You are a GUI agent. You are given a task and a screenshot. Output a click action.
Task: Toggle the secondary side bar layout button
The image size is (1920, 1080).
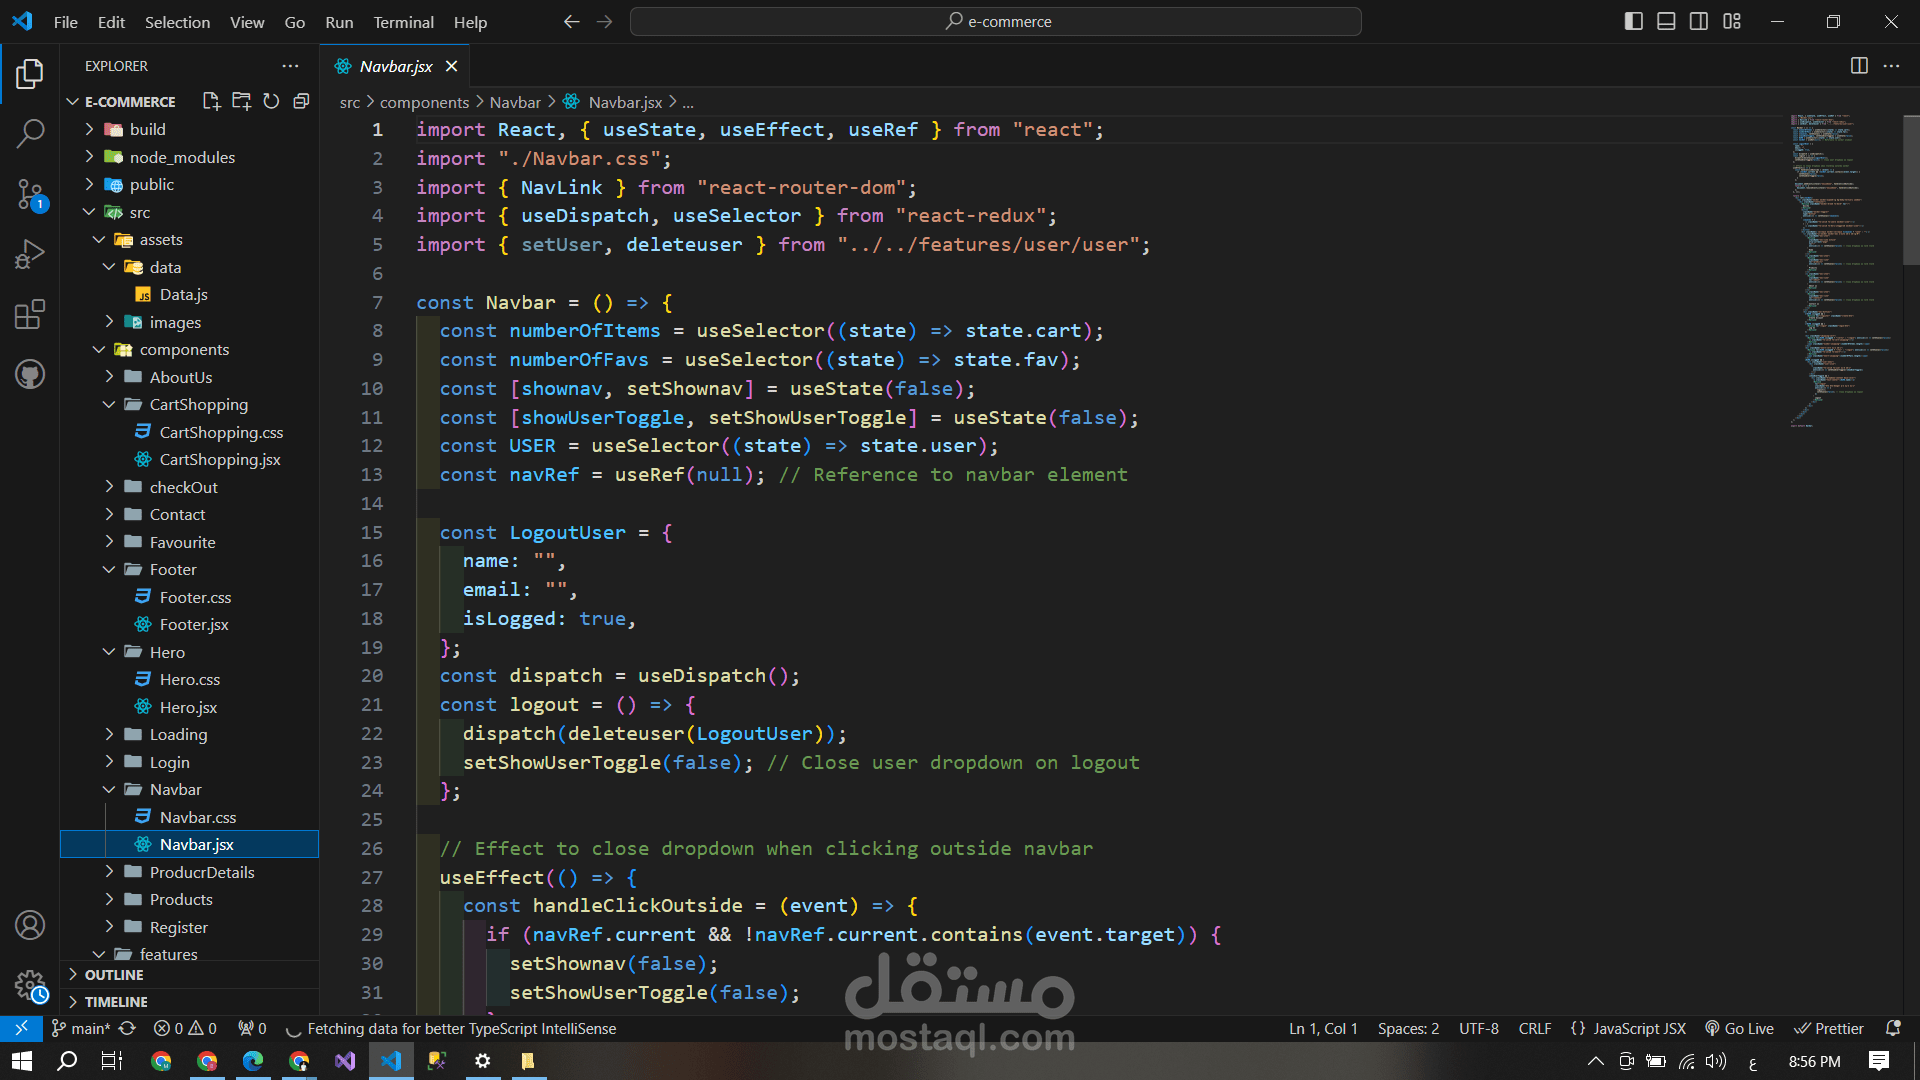click(1699, 21)
